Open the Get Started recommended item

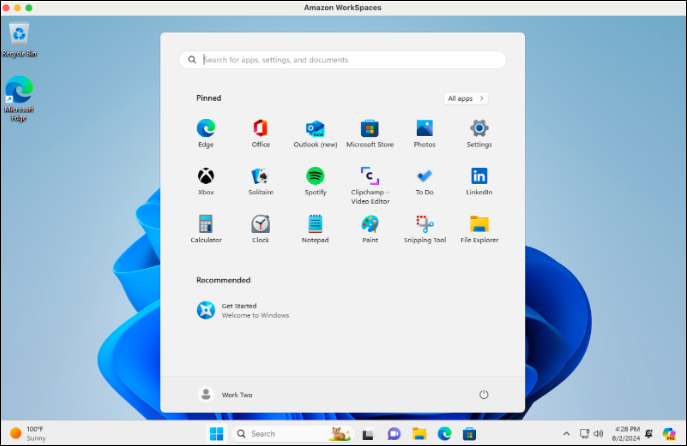243,310
